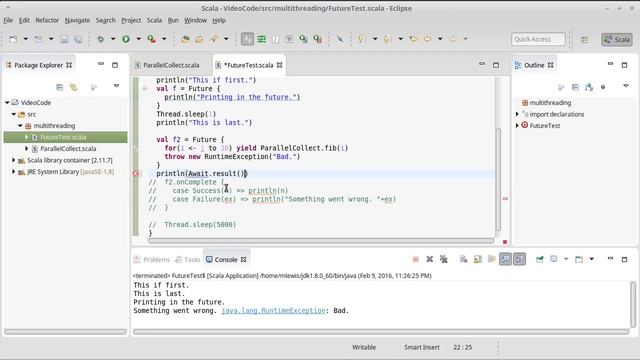Toggle Link with Editor in Package Explorer
The height and width of the screenshot is (360, 640).
[x=73, y=87]
